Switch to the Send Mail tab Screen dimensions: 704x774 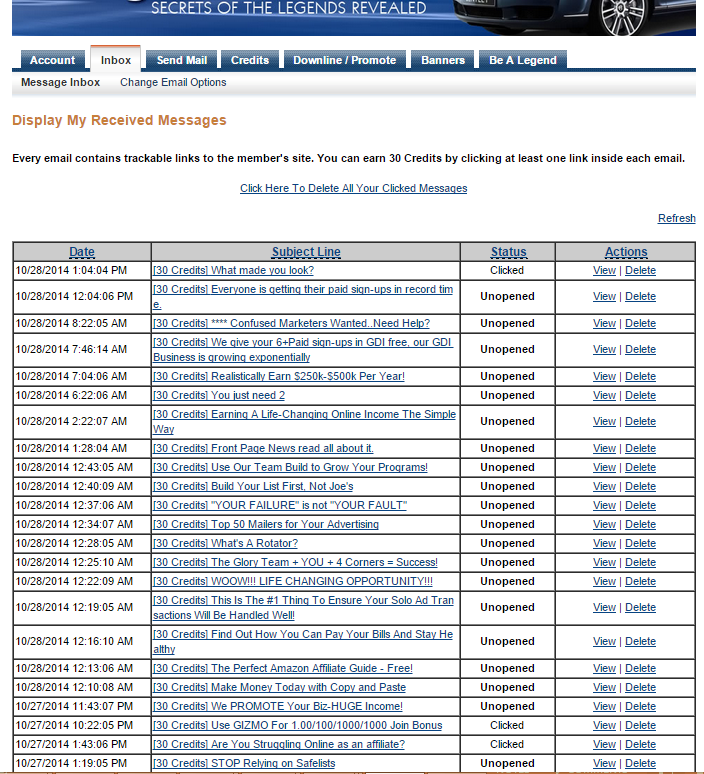coord(182,60)
